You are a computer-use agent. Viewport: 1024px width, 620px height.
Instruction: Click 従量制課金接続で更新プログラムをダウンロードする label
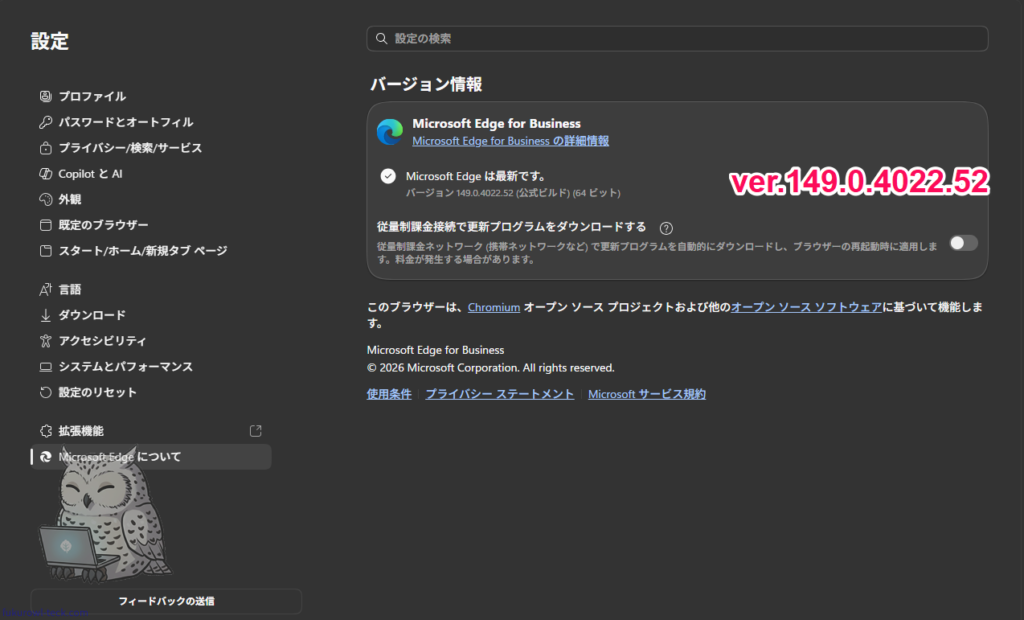pos(511,227)
